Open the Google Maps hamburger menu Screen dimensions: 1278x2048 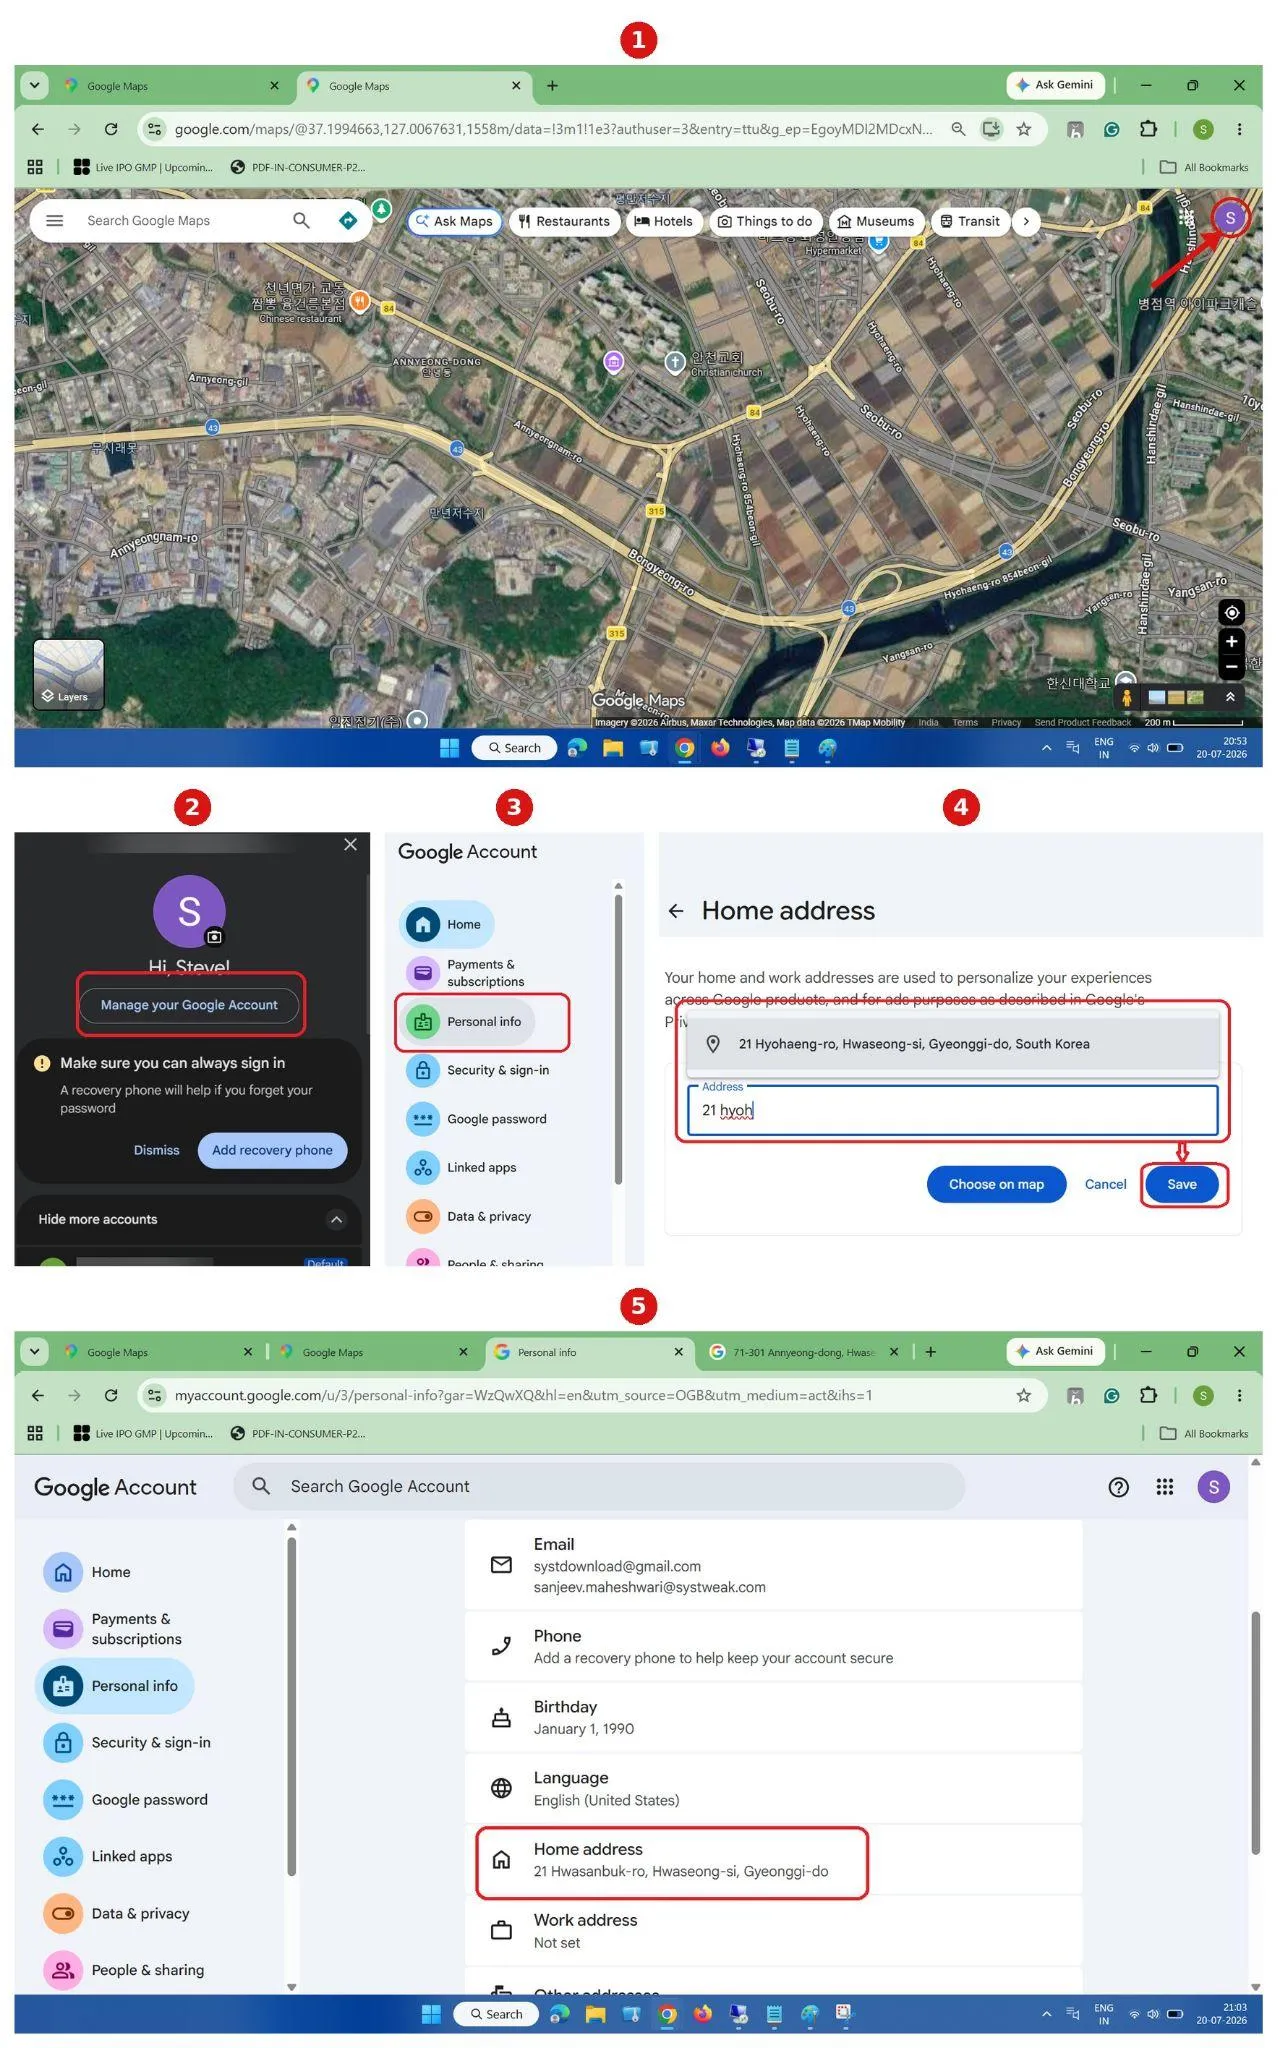pos(55,221)
